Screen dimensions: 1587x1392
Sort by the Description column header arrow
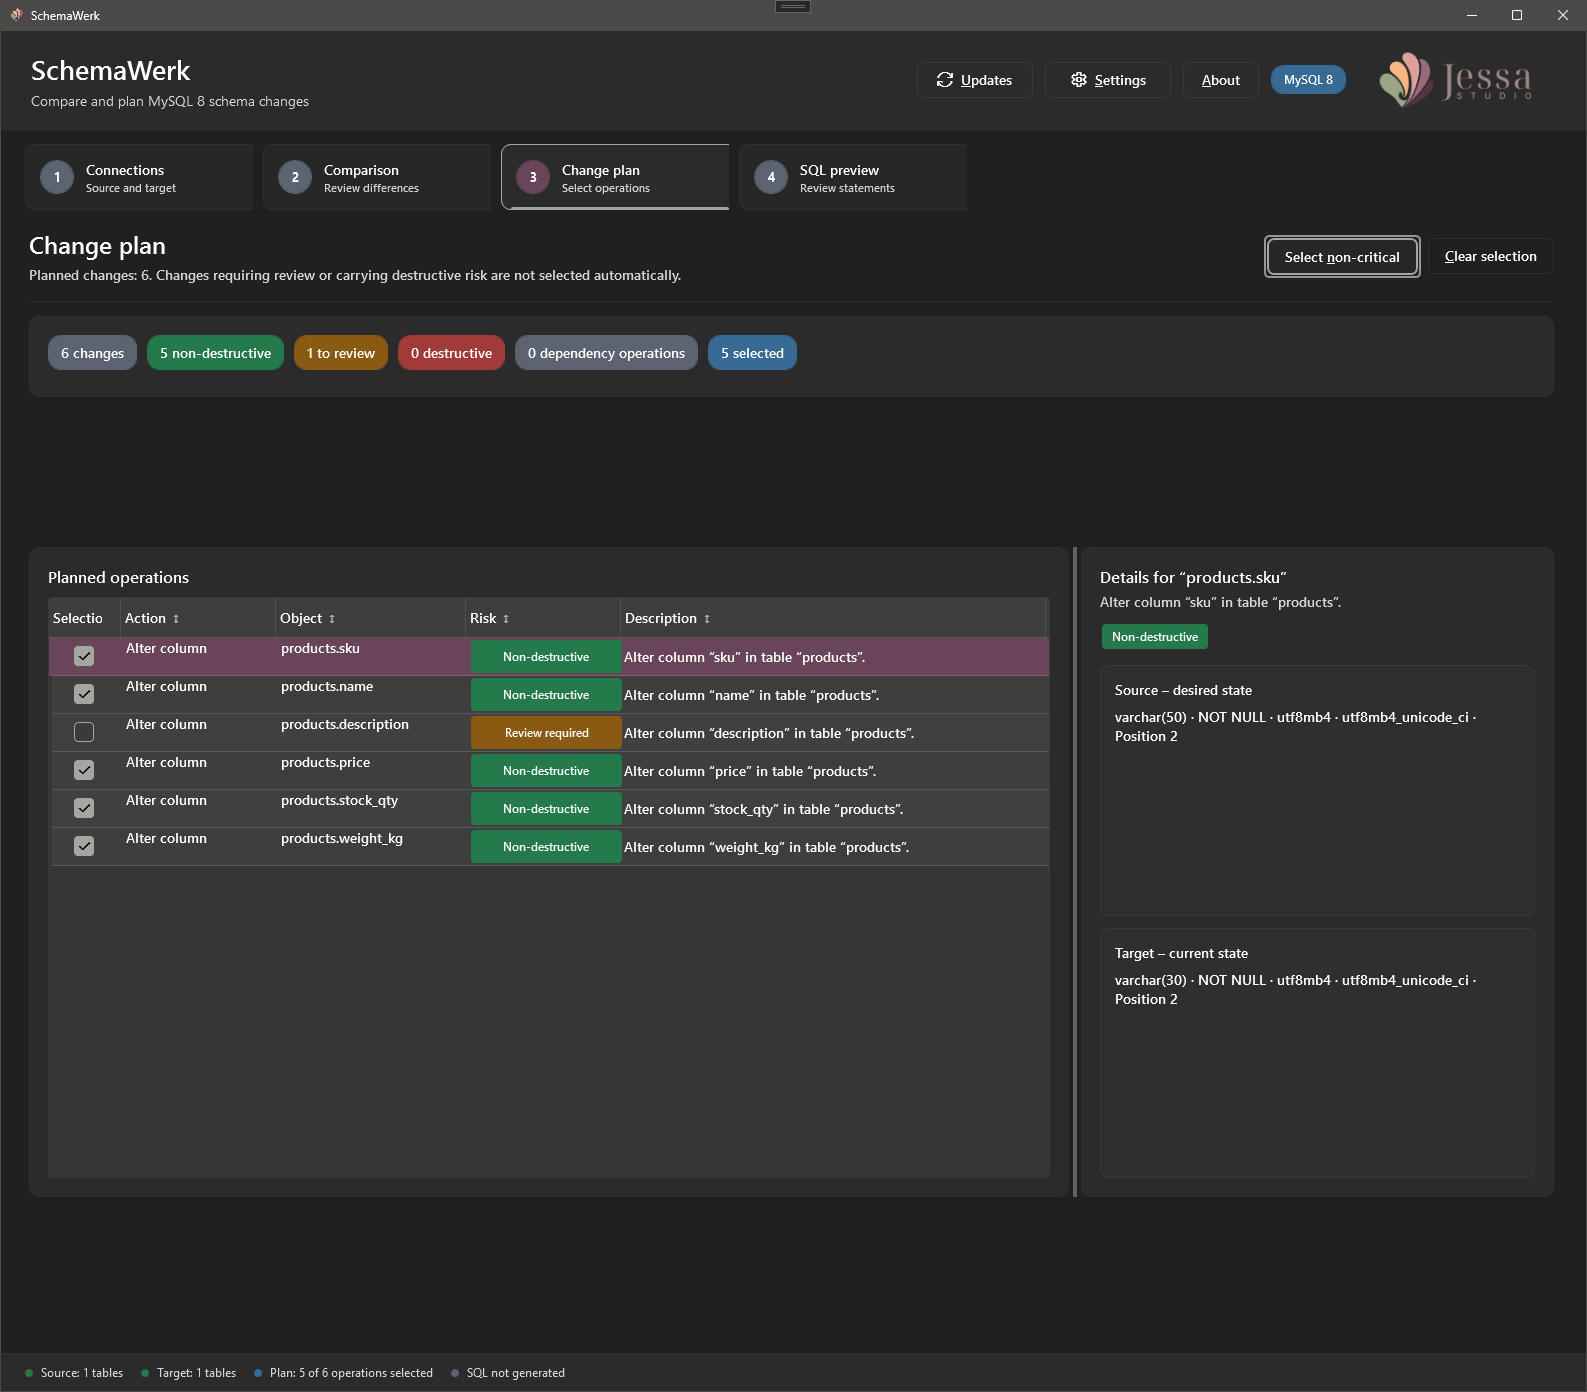tap(707, 619)
